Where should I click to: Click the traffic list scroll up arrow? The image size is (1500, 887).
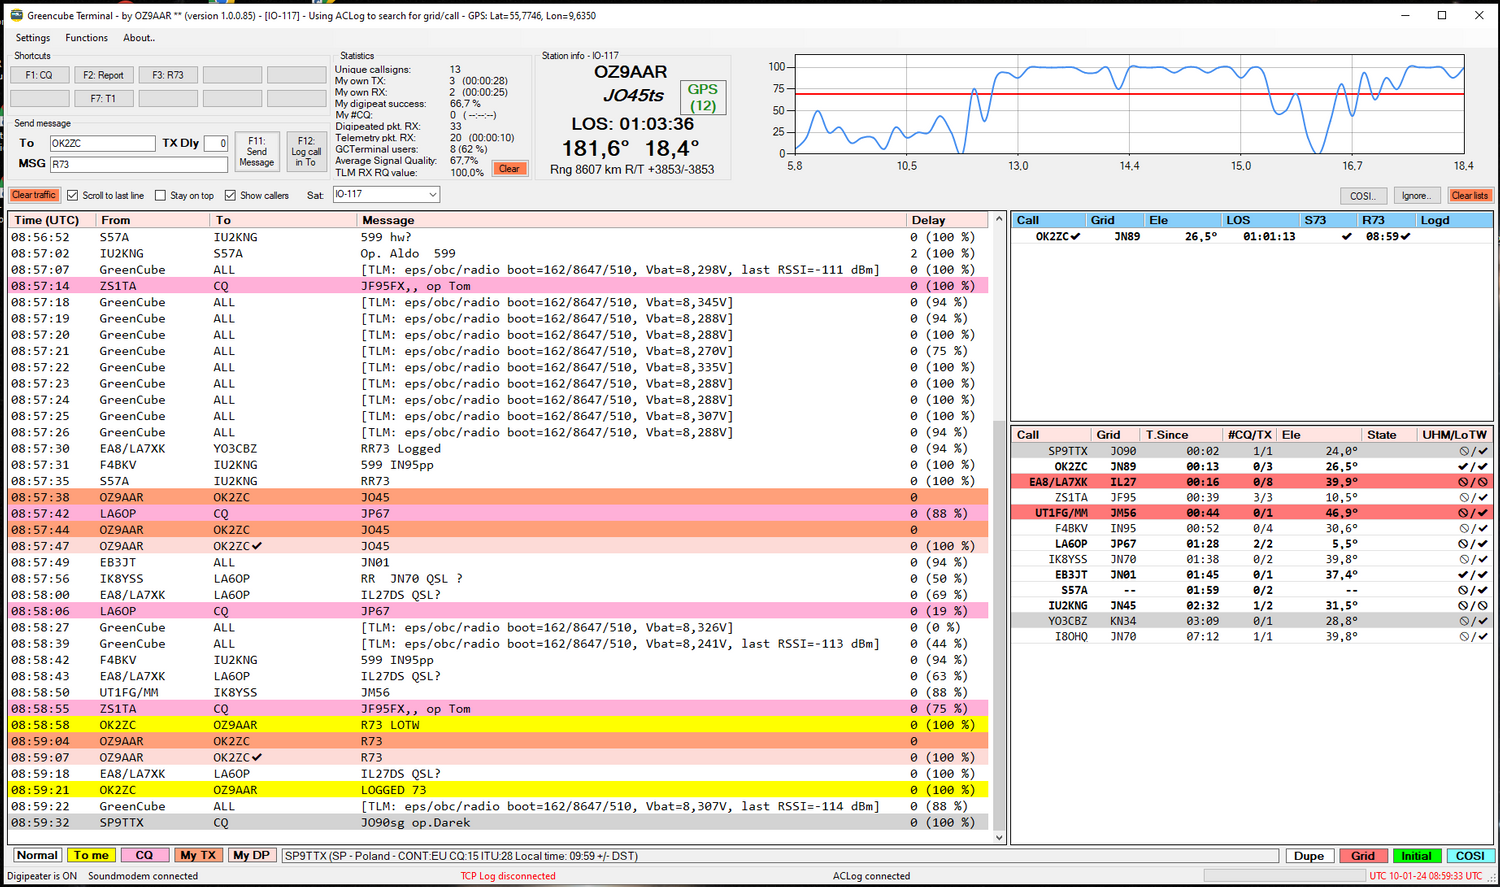(x=998, y=219)
